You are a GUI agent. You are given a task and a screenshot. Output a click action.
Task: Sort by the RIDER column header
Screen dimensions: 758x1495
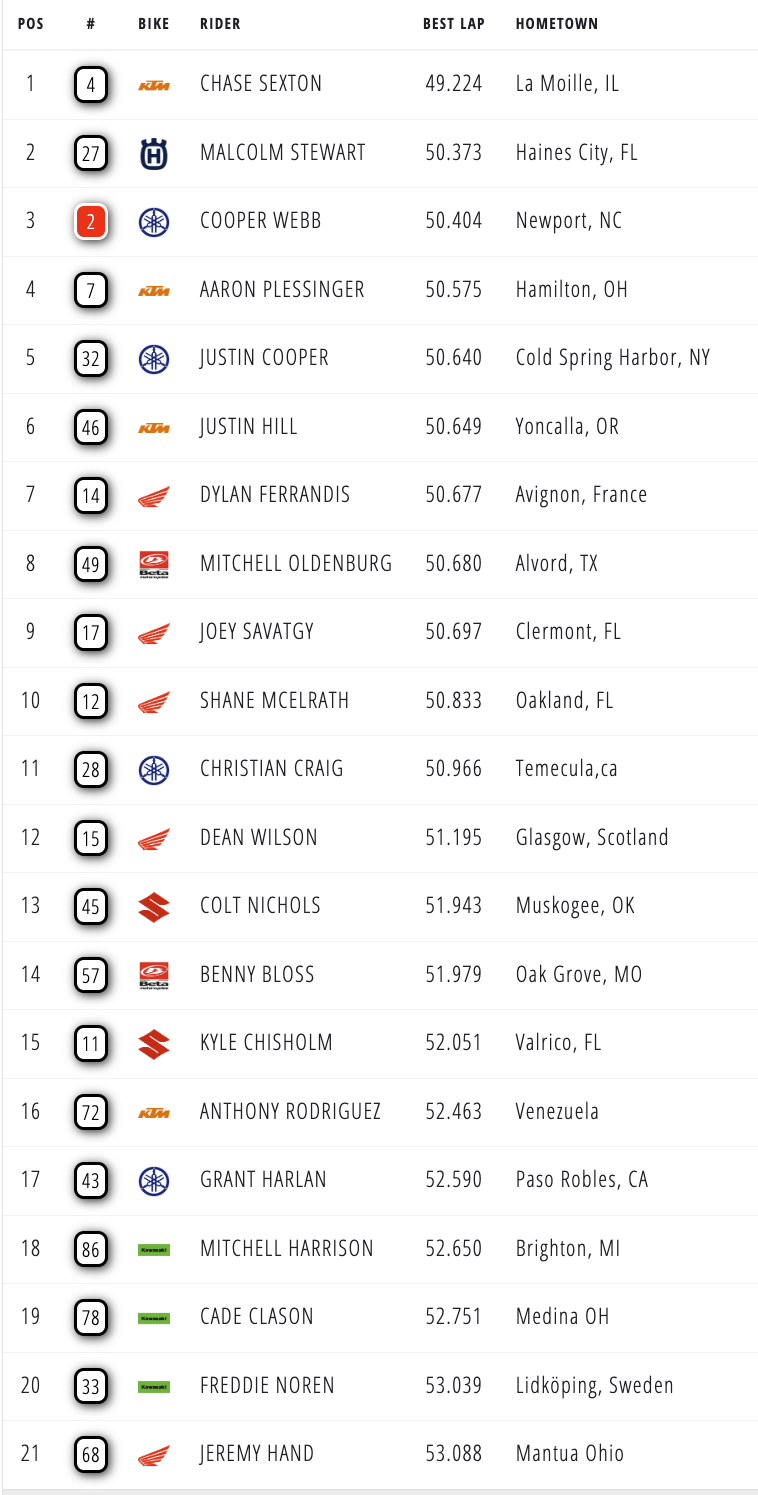coord(220,24)
